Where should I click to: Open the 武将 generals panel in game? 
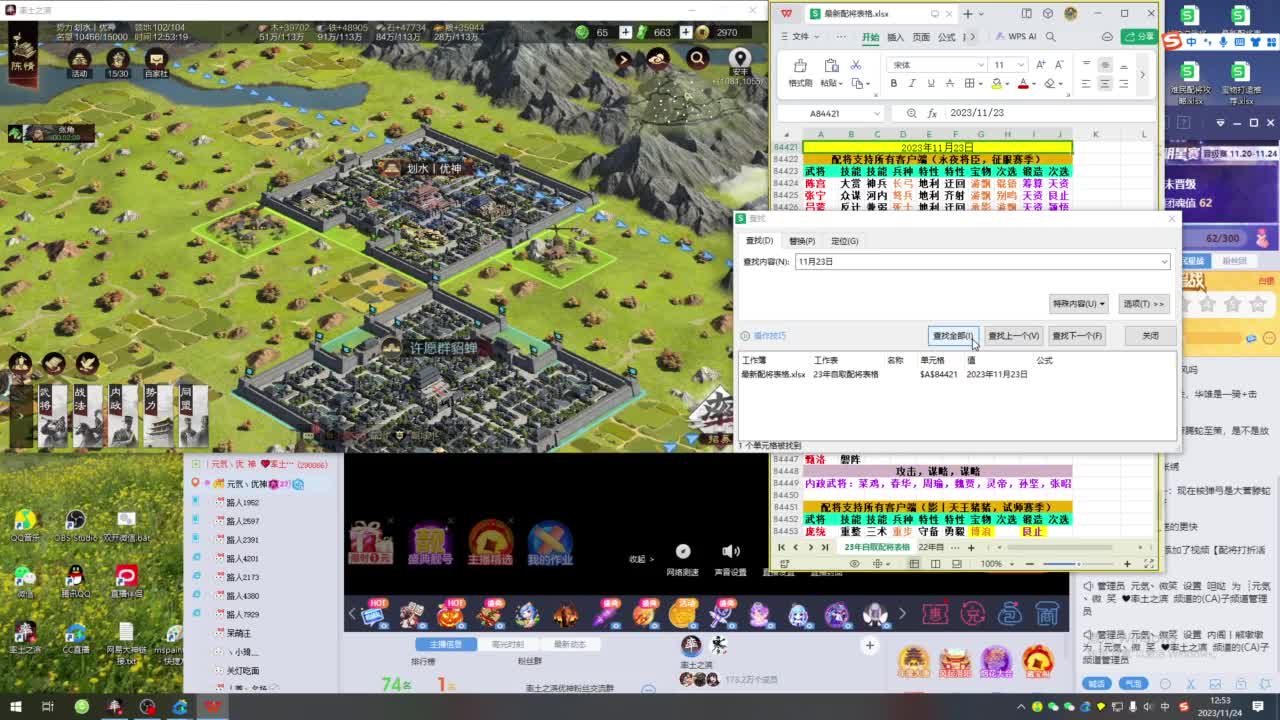[52, 415]
